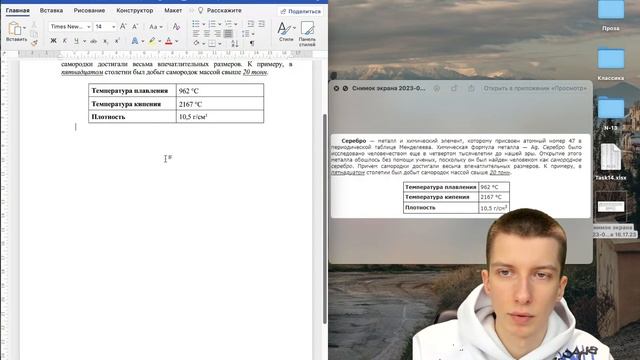Click the Word document vertical scrollbar
Screen dimensions: 640x360
coord(325,218)
